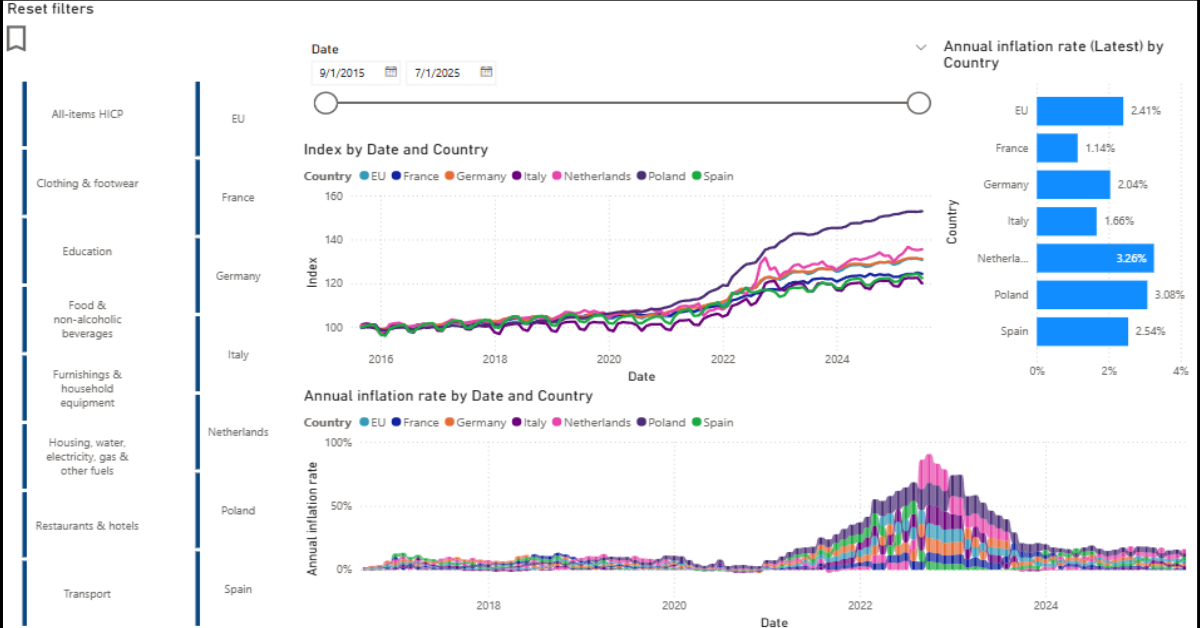
Task: Open the start date calendar picker icon
Action: point(391,72)
